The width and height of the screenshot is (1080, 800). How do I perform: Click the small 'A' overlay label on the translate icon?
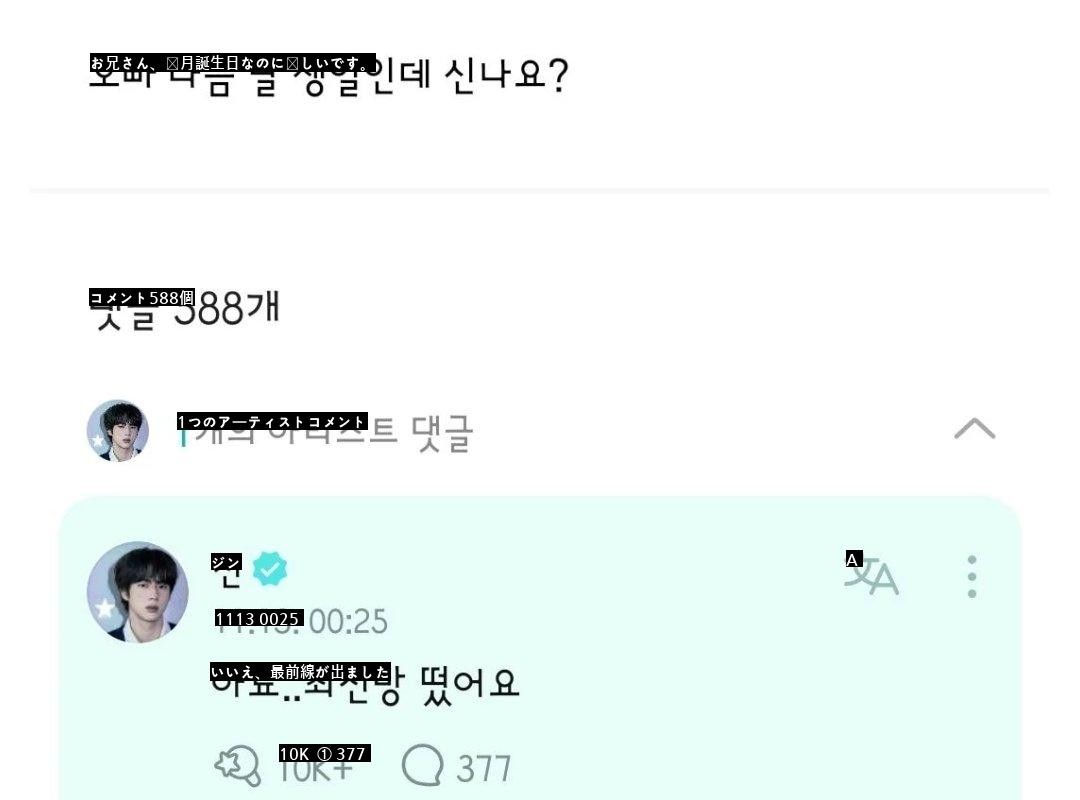(853, 560)
